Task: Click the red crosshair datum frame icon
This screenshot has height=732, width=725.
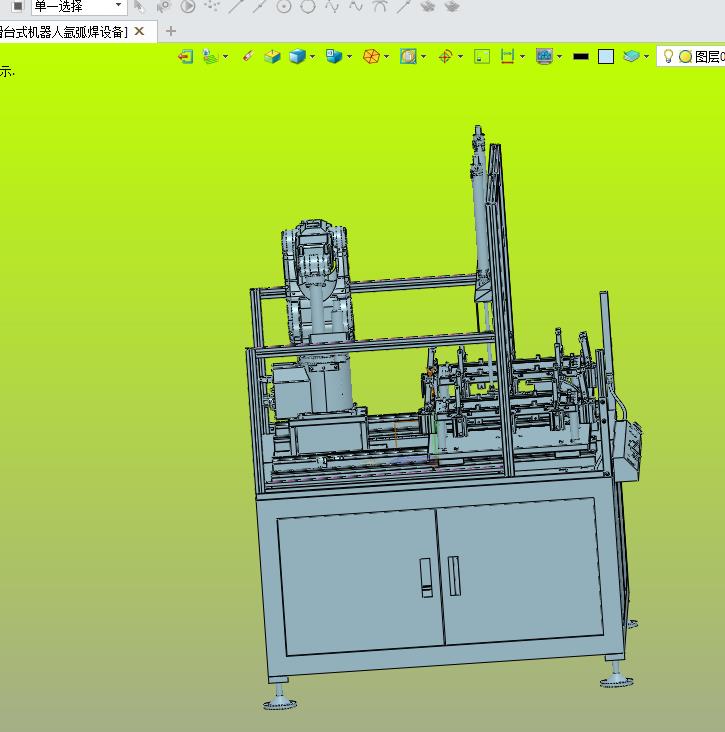Action: click(x=445, y=57)
